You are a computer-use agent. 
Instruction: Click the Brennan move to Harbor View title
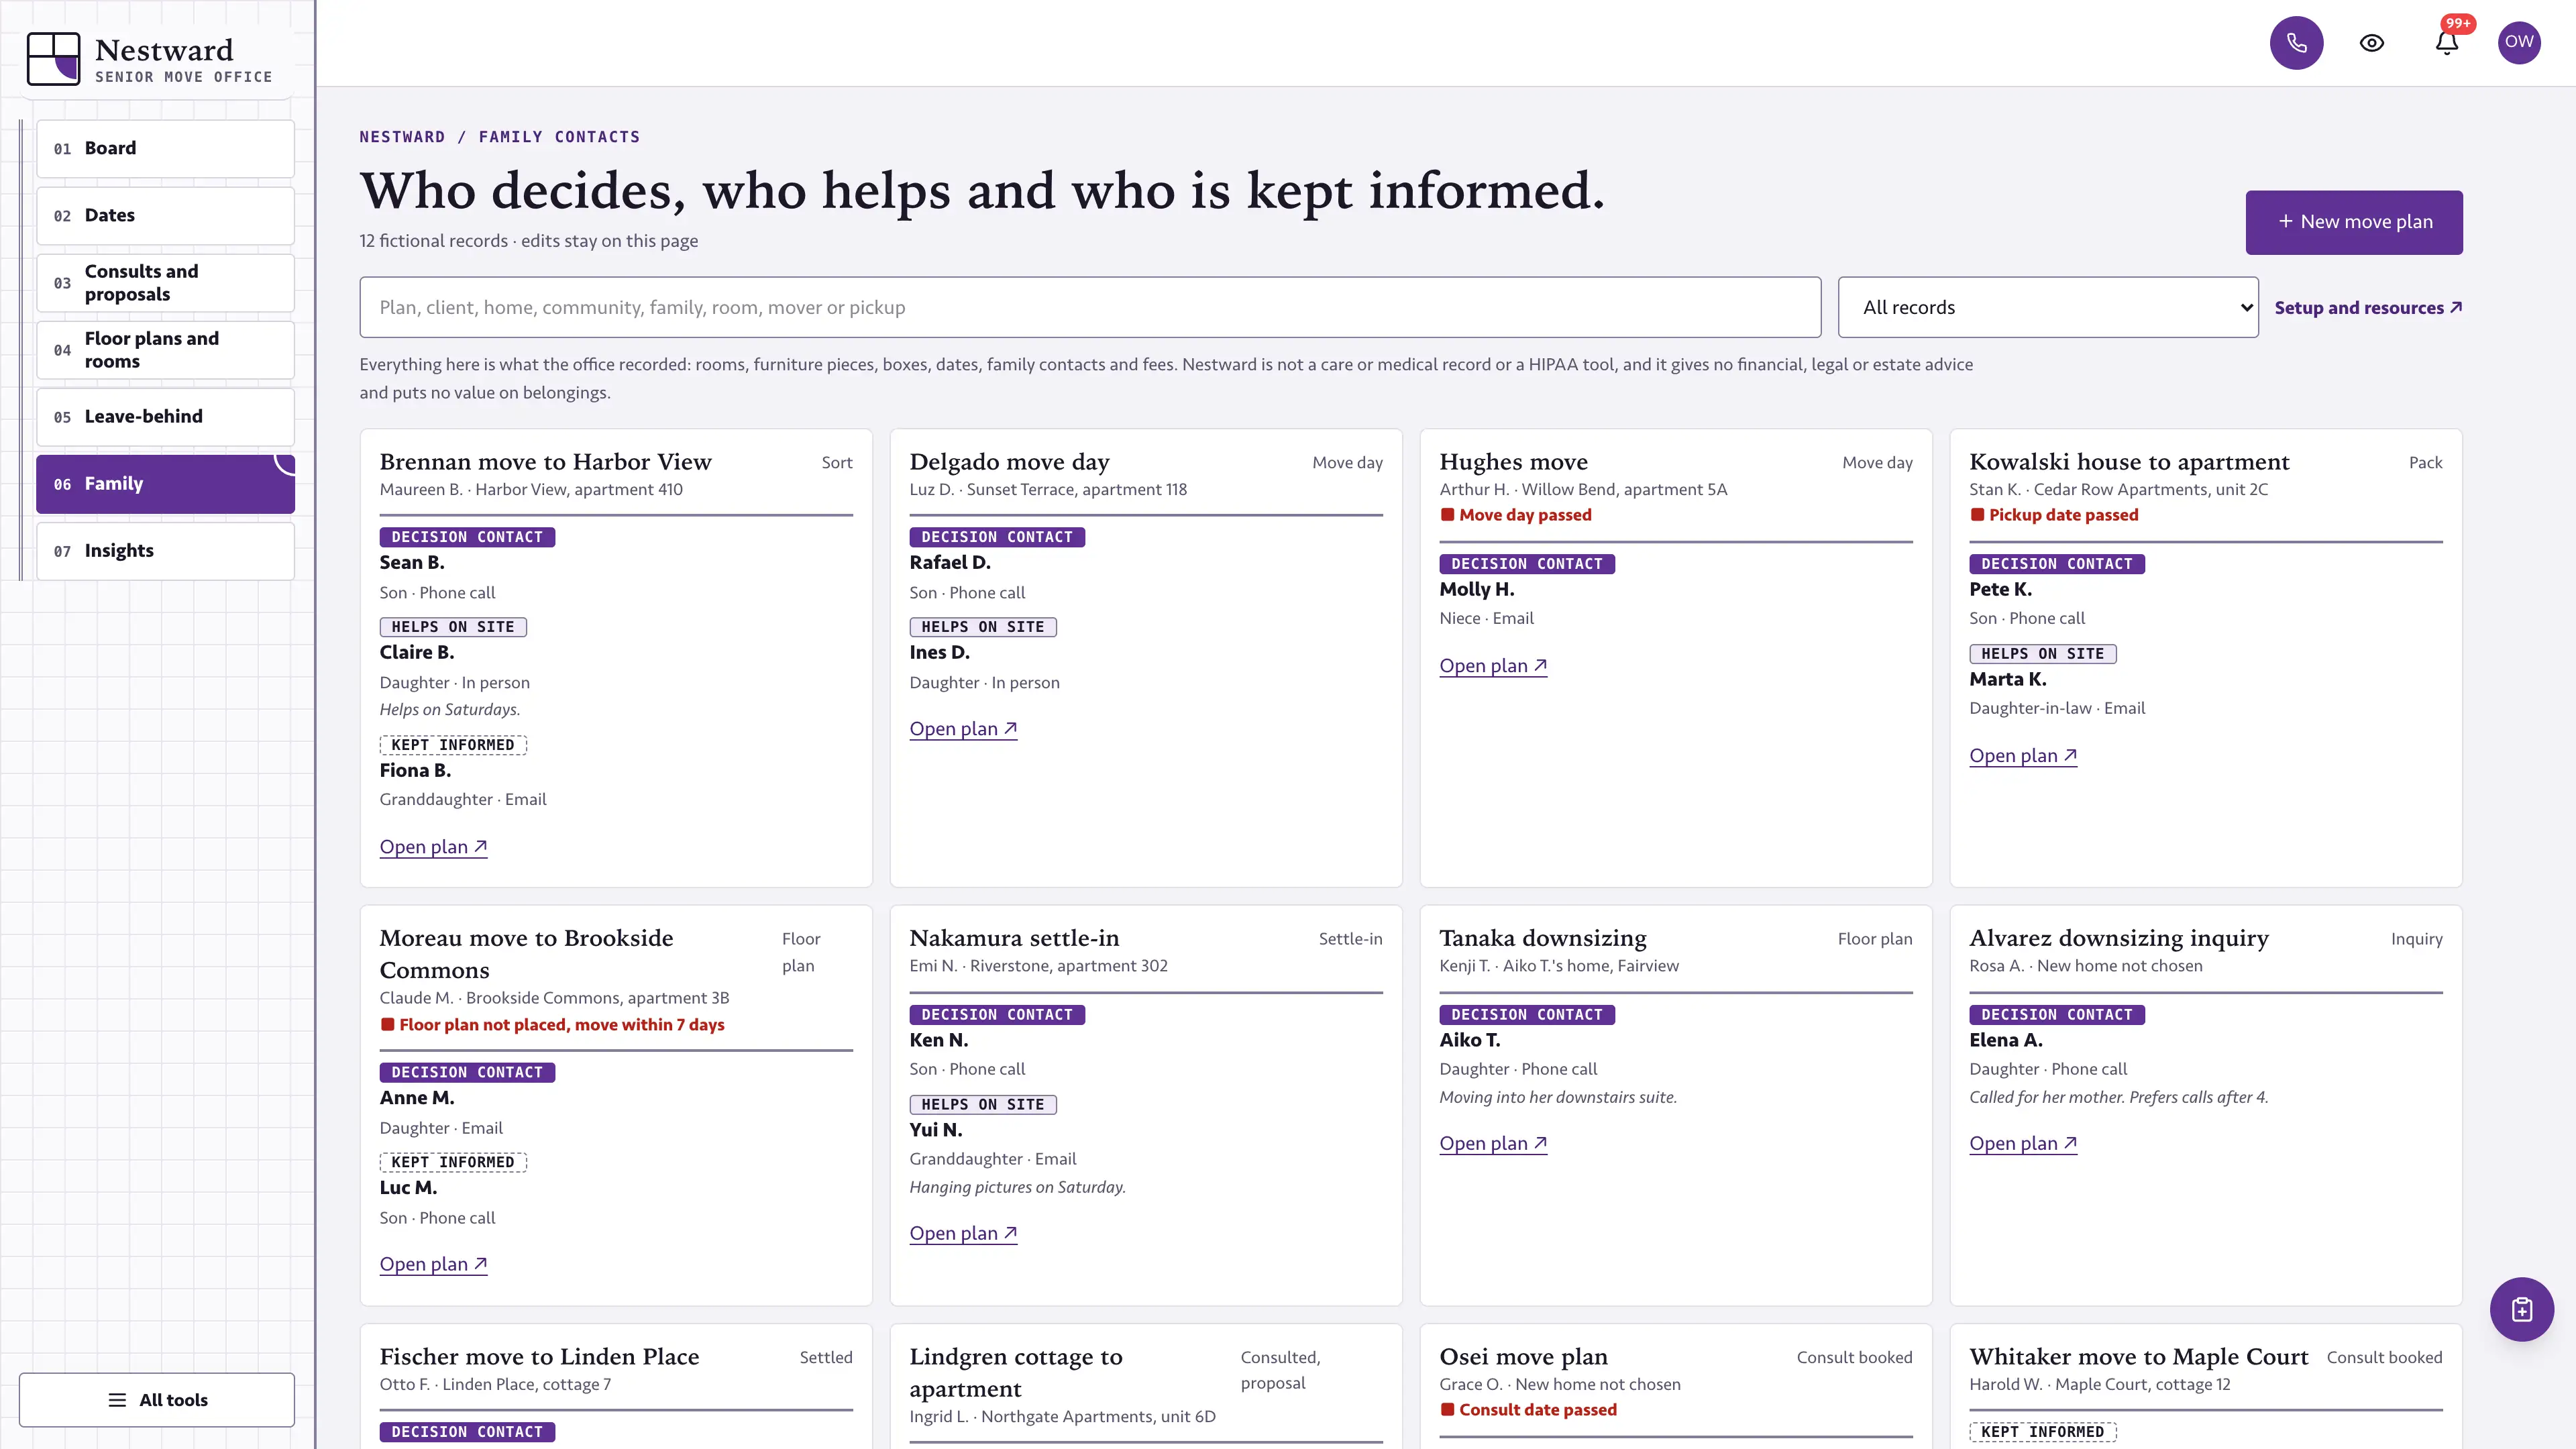545,462
